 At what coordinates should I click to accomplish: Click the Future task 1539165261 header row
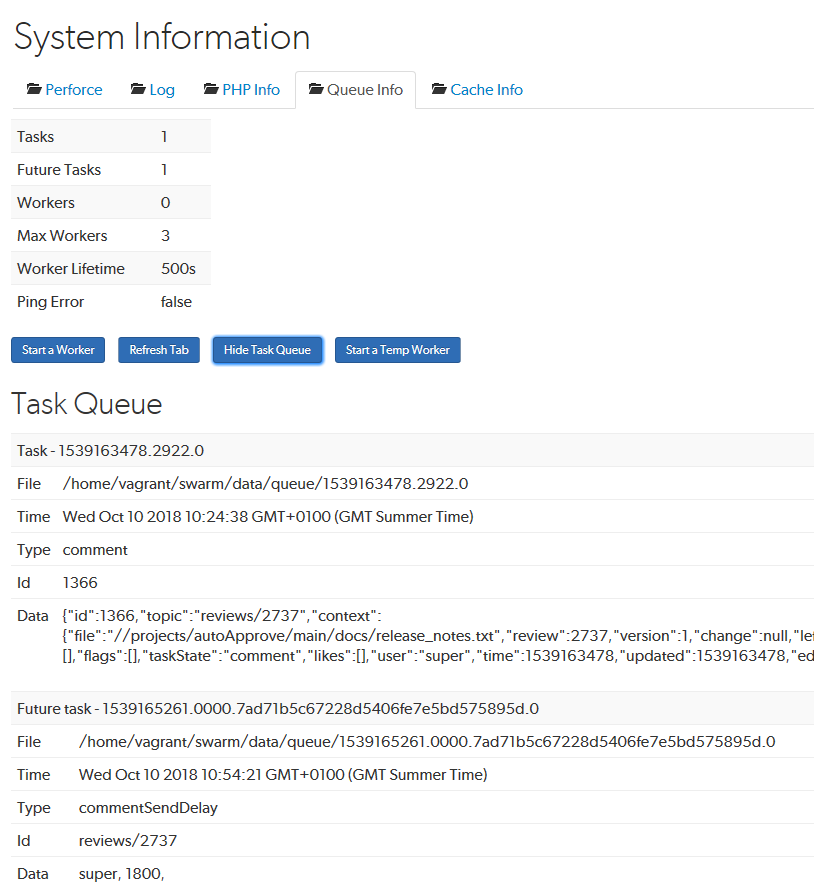tap(412, 709)
